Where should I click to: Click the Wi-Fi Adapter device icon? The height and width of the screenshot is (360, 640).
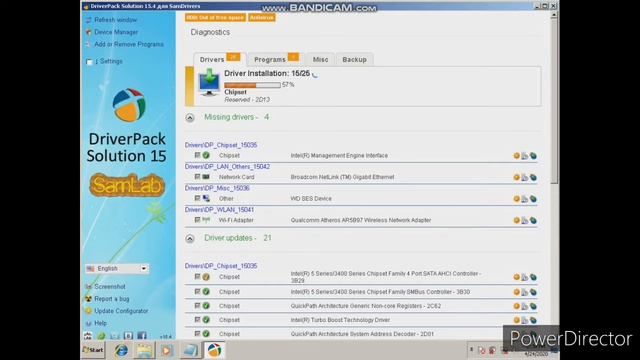tap(206, 220)
